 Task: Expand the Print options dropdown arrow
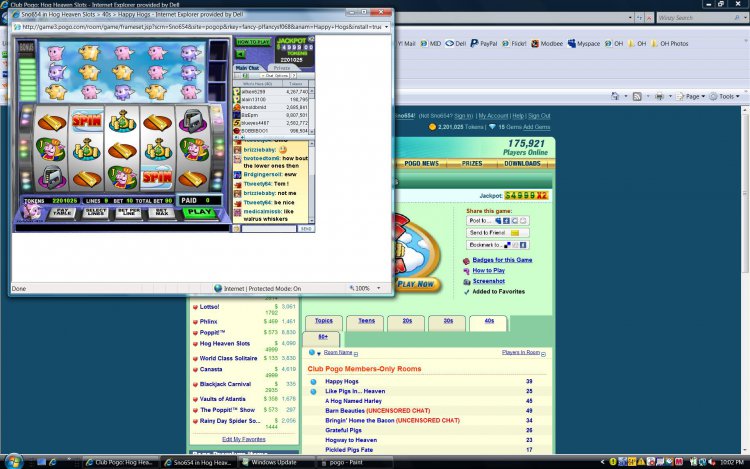[x=670, y=96]
